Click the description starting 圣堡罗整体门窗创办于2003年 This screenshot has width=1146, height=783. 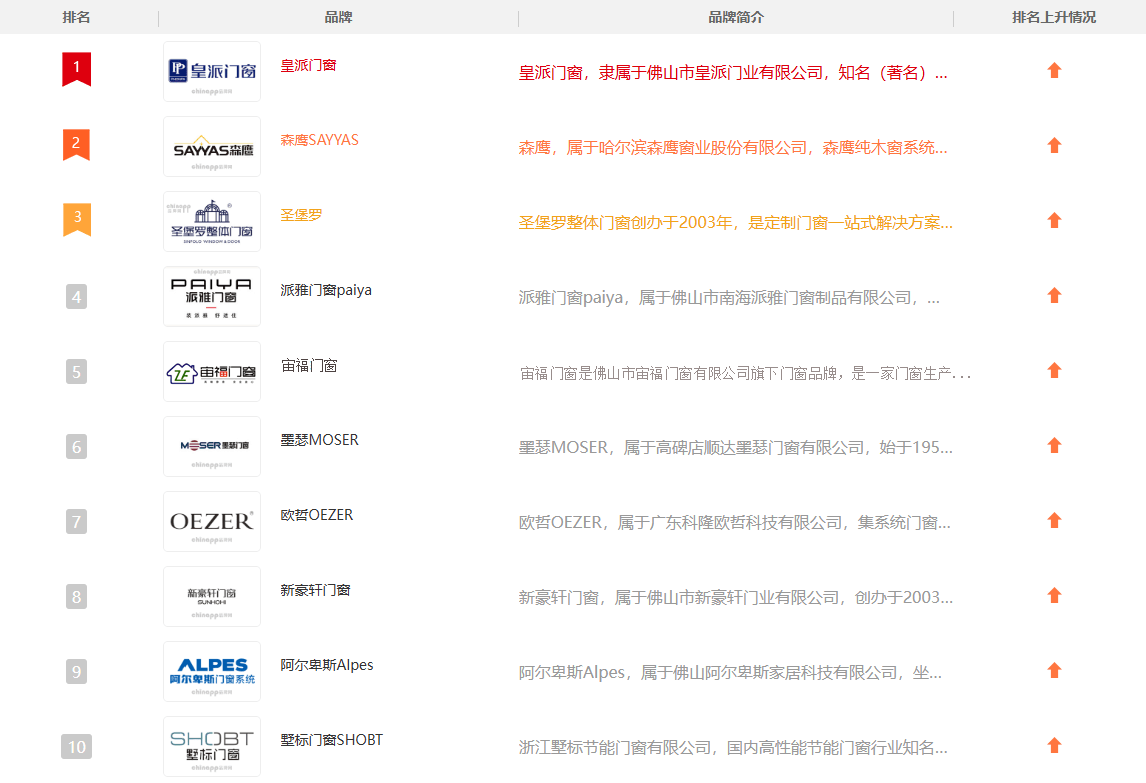[736, 223]
